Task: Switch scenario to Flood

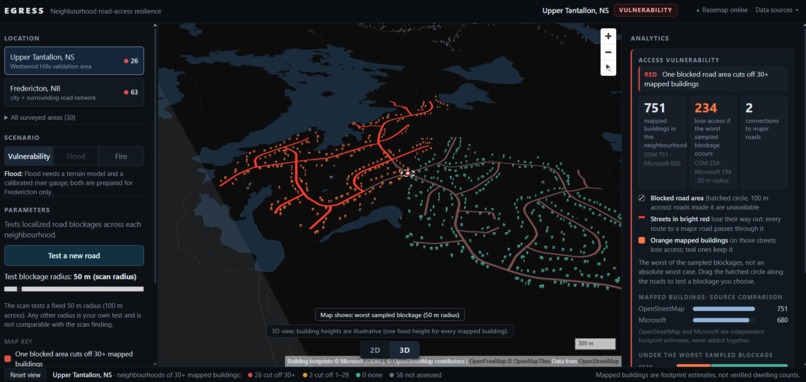Action: tap(76, 156)
